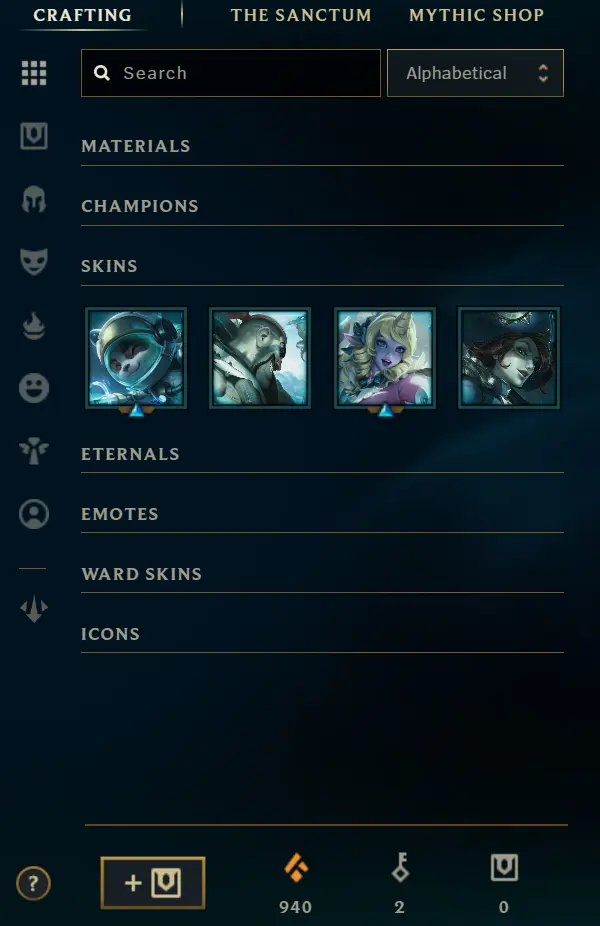
Task: Select the astronaut Teemo skin shard
Action: (x=136, y=357)
